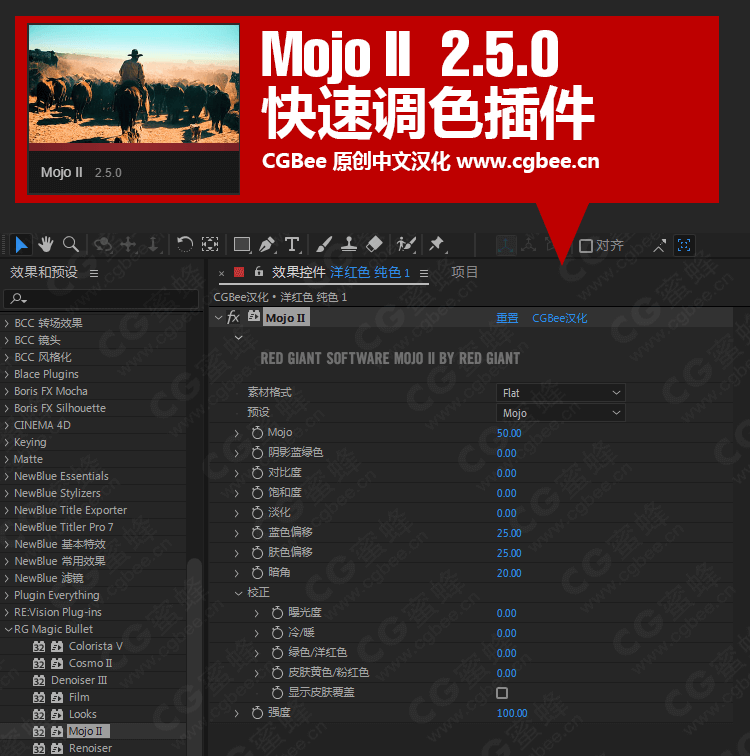The width and height of the screenshot is (750, 756).
Task: Select the Eraser tool
Action: coord(374,244)
